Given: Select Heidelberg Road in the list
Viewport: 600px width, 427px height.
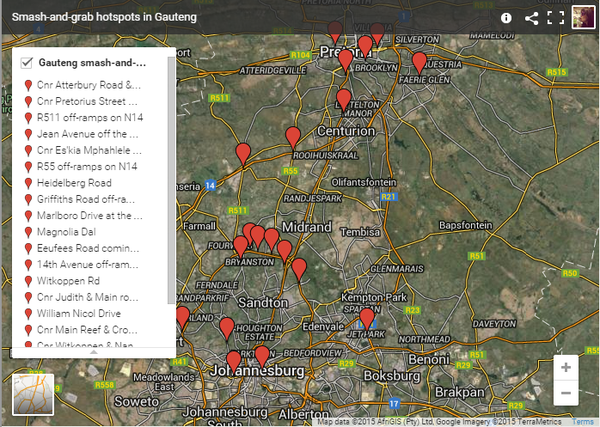Looking at the screenshot, I should click(74, 183).
